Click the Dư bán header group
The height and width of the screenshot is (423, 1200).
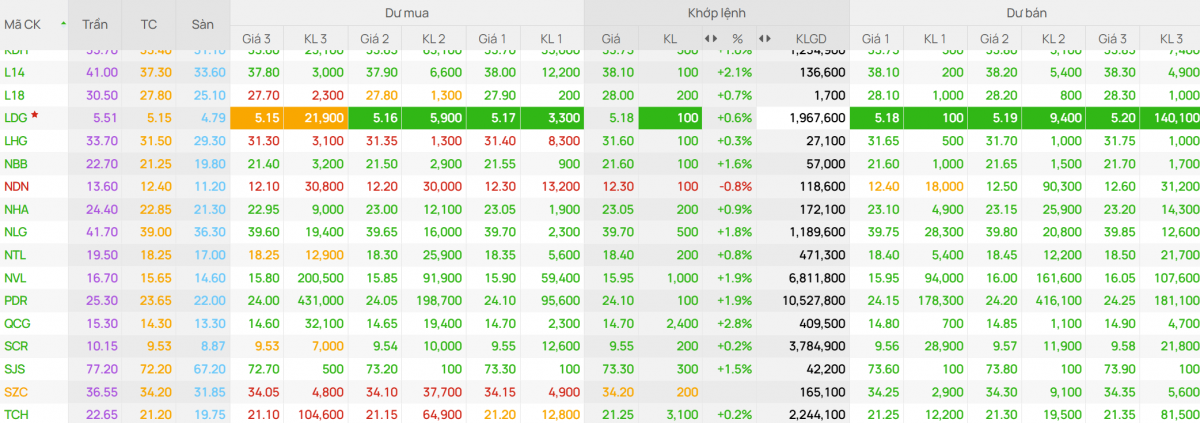[x=1024, y=13]
